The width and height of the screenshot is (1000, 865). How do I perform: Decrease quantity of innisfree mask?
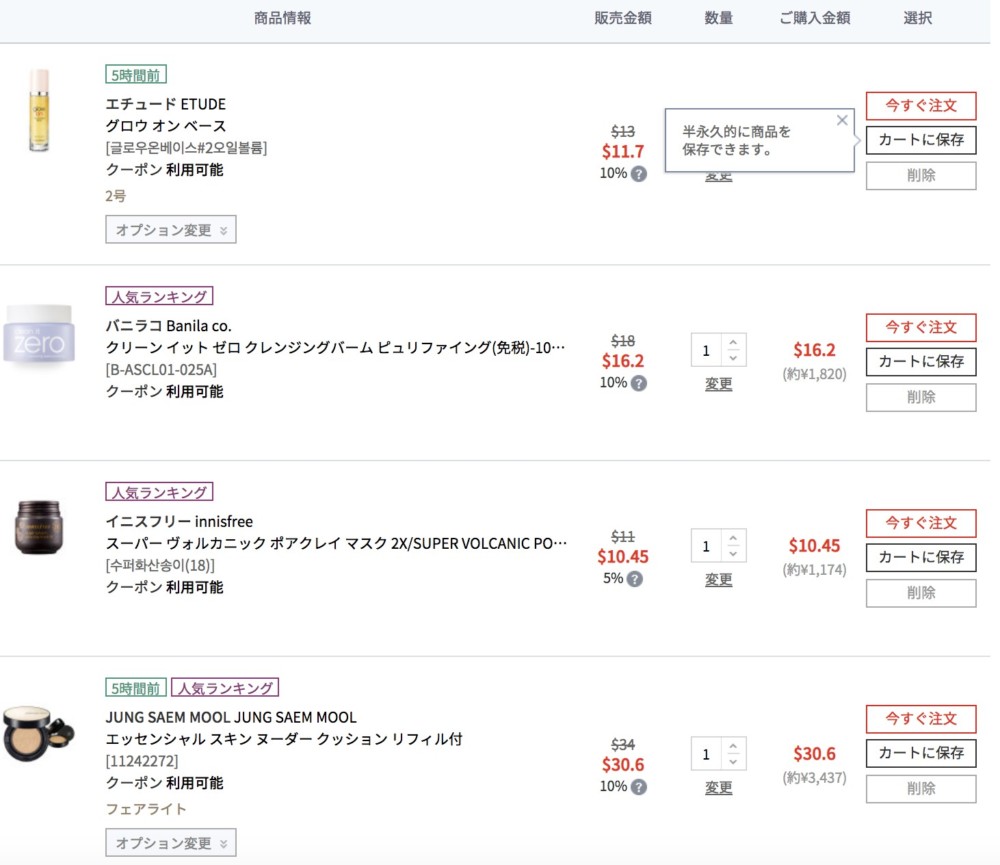point(733,554)
